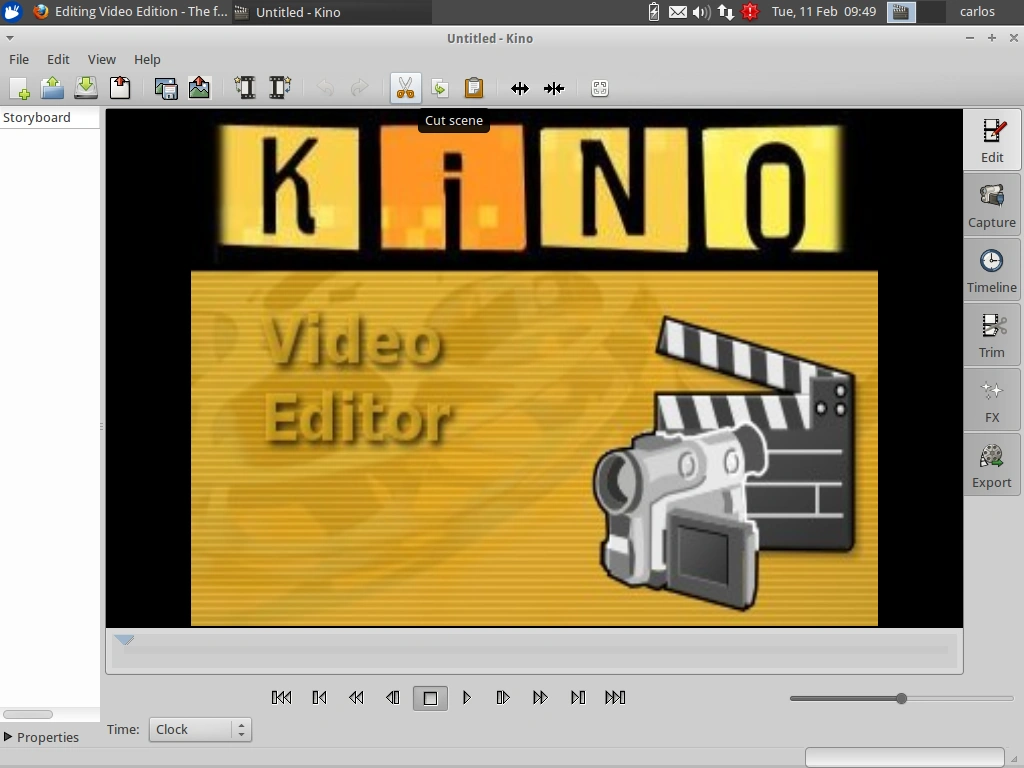This screenshot has height=768, width=1024.
Task: Open the Time format Clock dropdown
Action: click(x=200, y=729)
